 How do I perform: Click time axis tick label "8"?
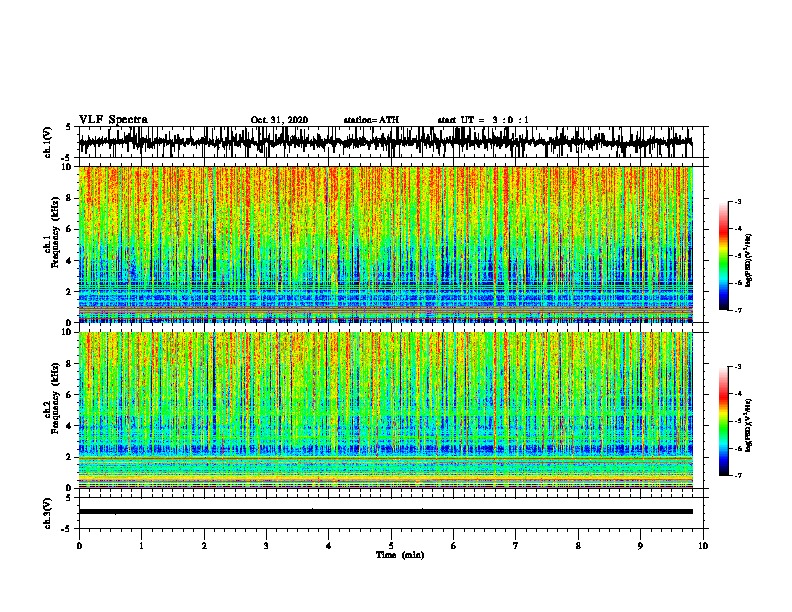tap(578, 546)
